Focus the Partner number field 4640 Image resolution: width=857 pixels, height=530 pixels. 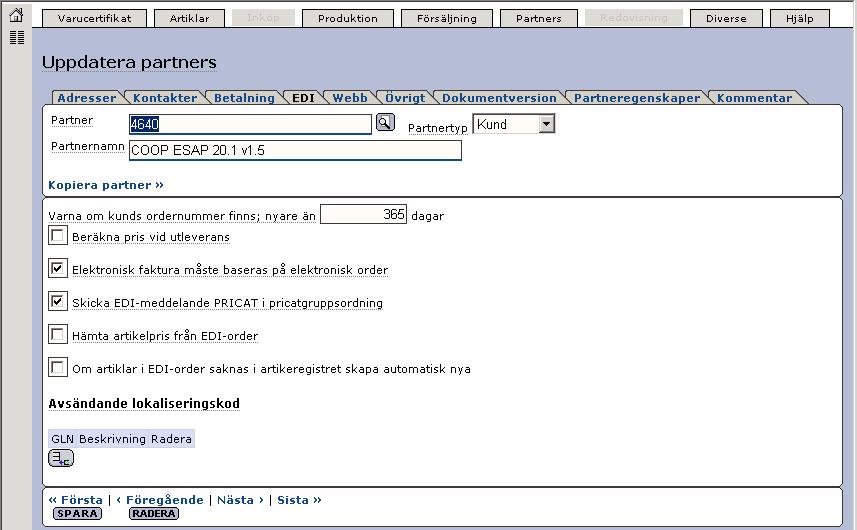[x=250, y=124]
